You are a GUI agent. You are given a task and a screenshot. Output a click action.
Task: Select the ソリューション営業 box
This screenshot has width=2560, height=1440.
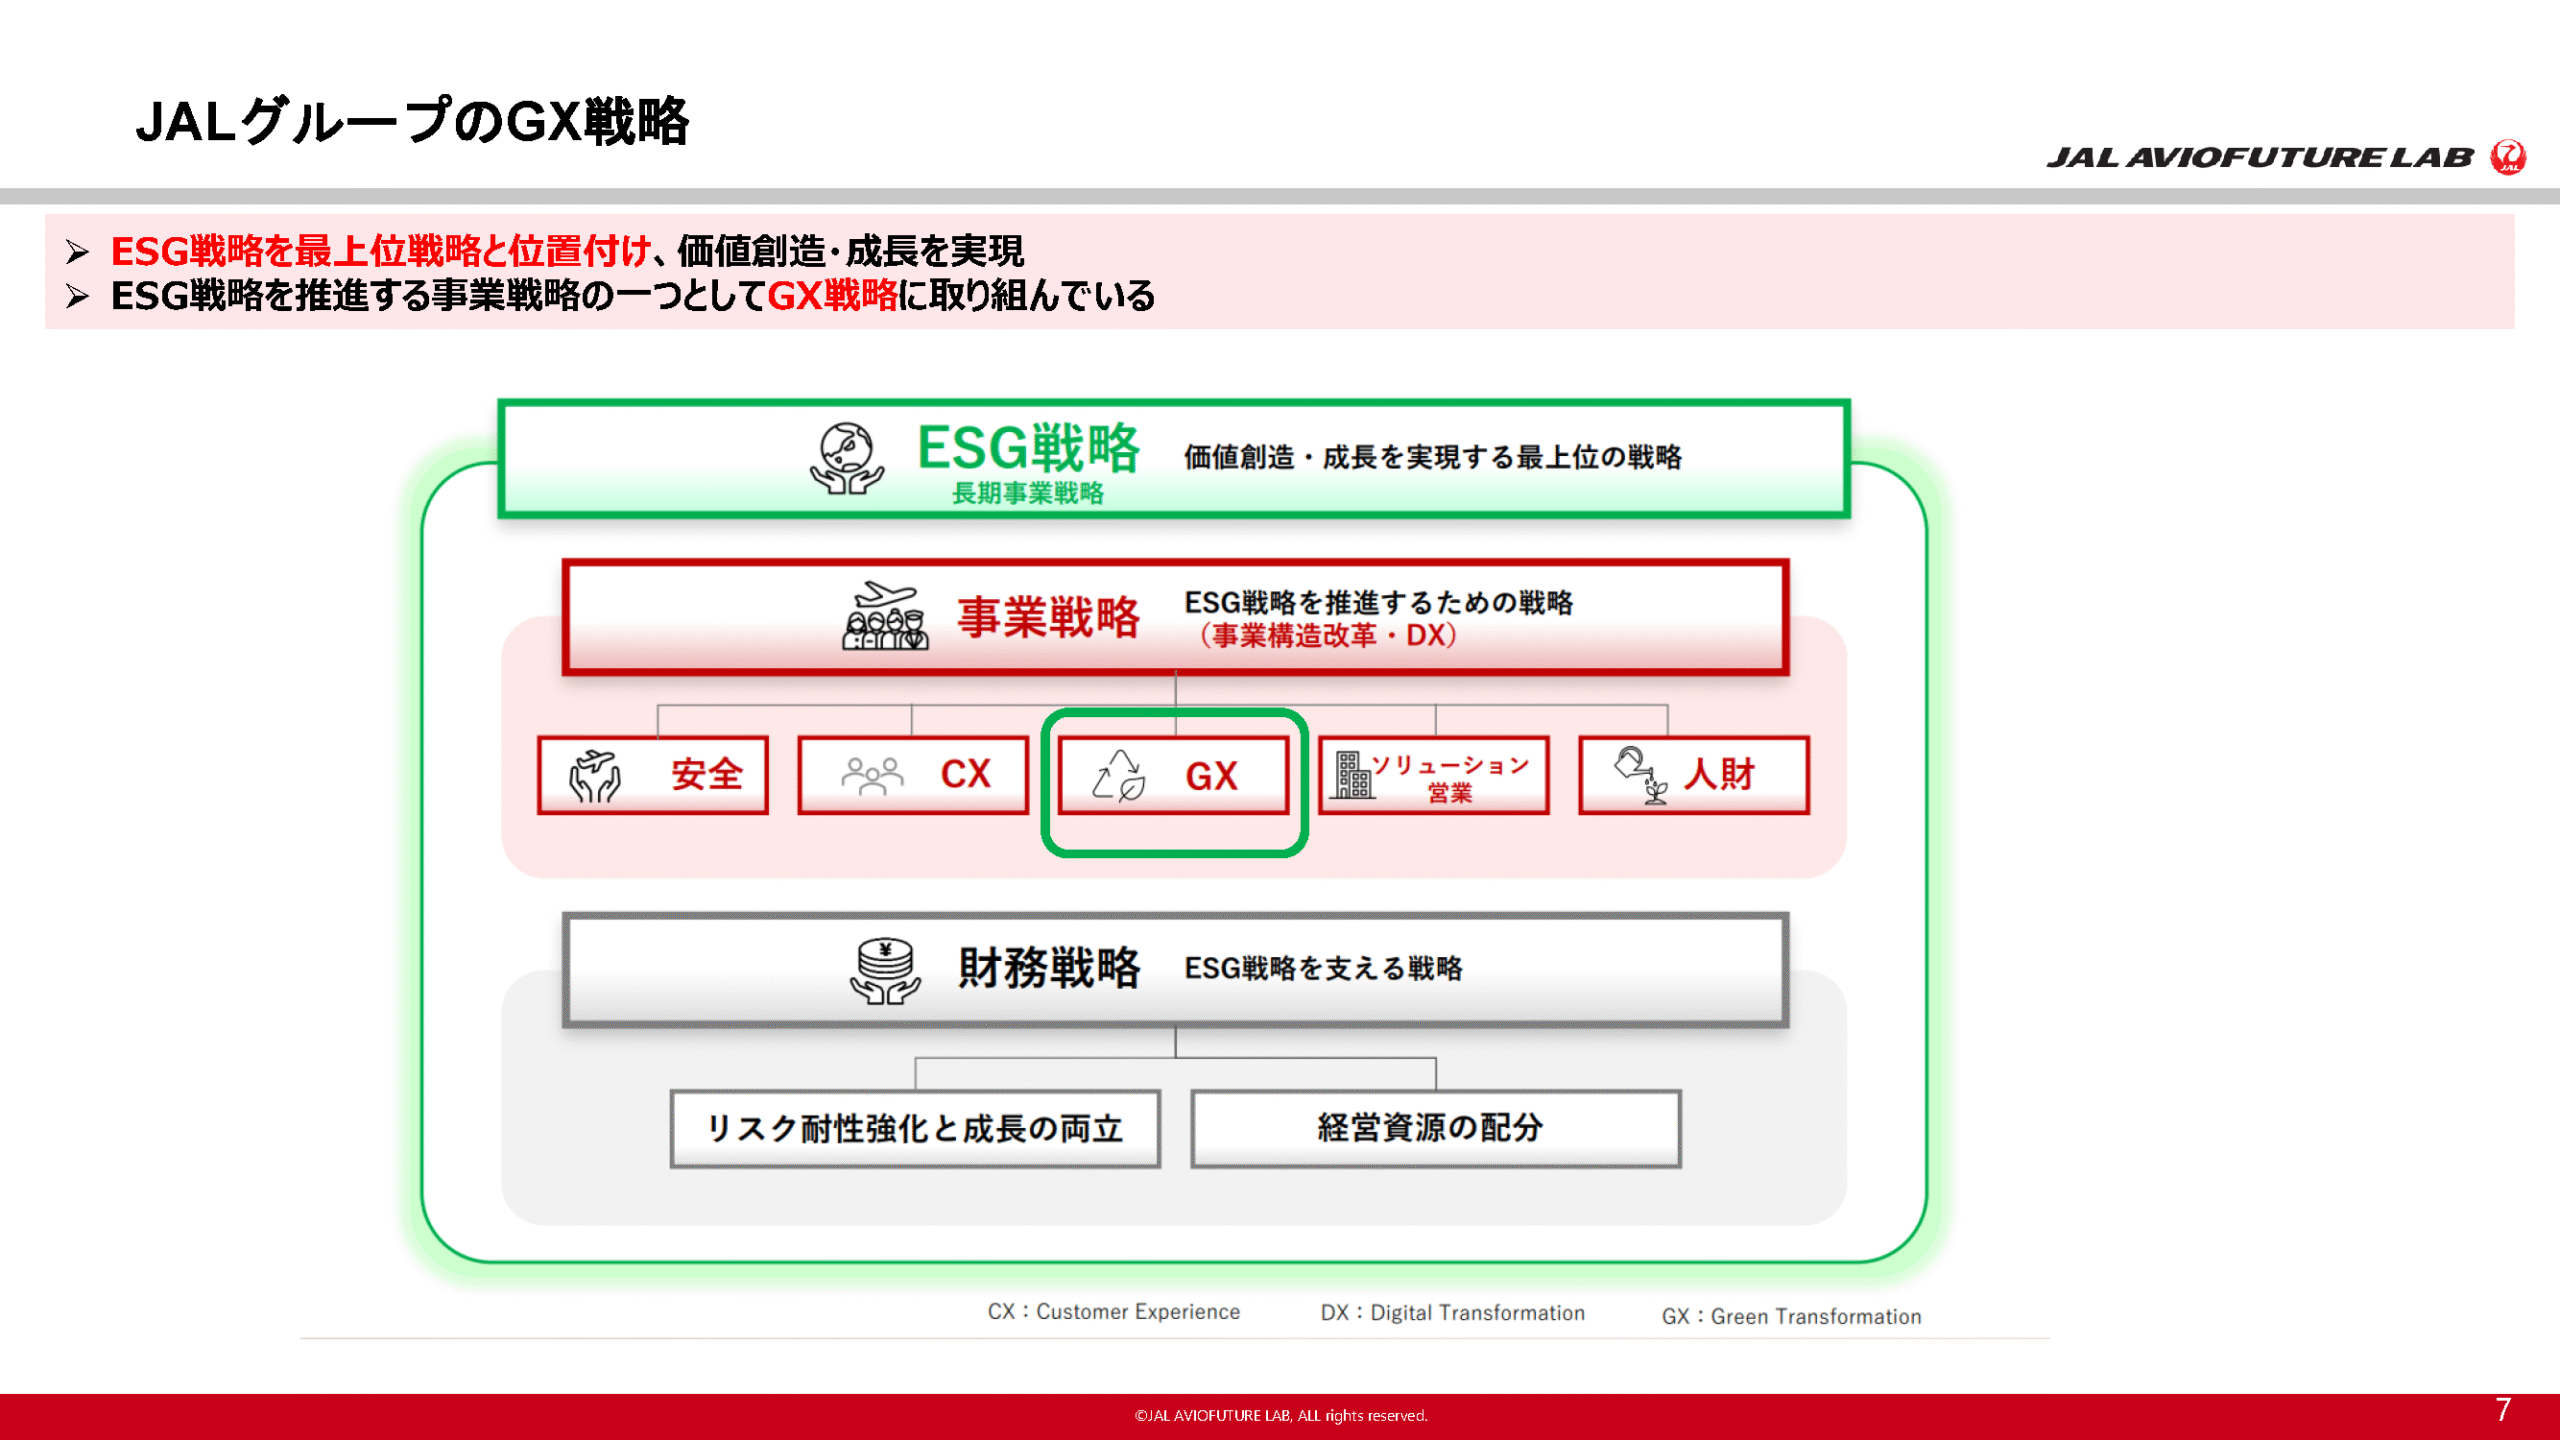[1434, 776]
